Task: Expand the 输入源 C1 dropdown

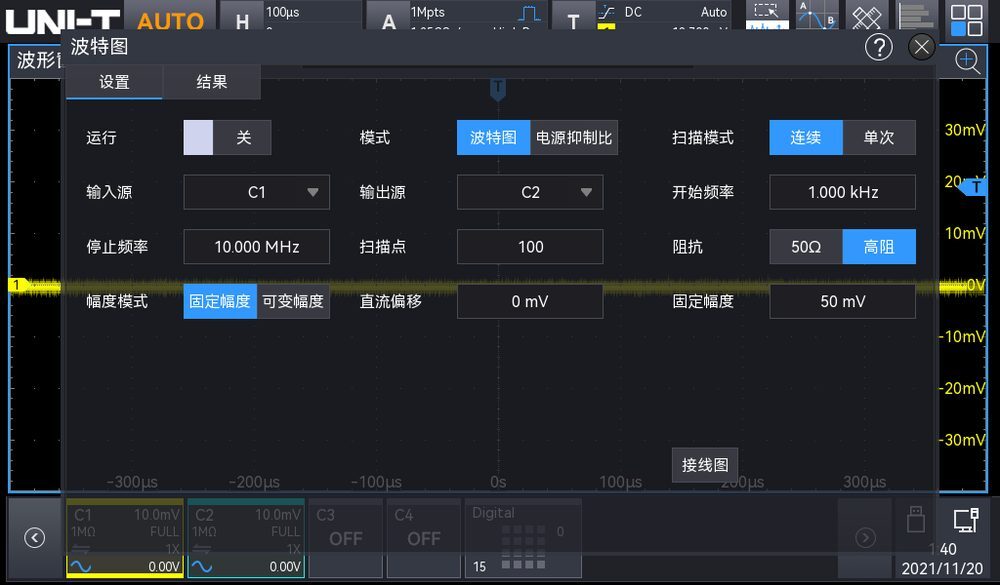Action: click(x=256, y=192)
